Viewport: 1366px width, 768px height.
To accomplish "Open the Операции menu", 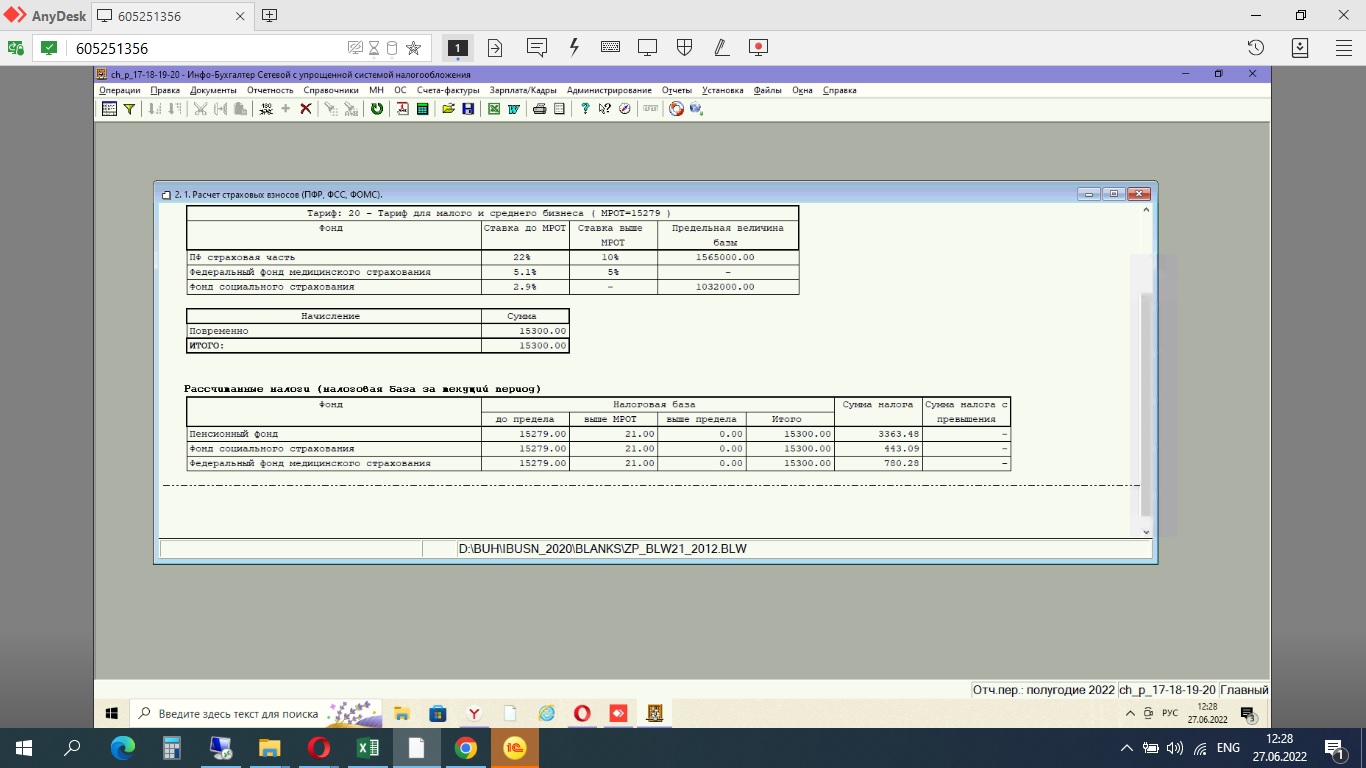I will tap(120, 90).
